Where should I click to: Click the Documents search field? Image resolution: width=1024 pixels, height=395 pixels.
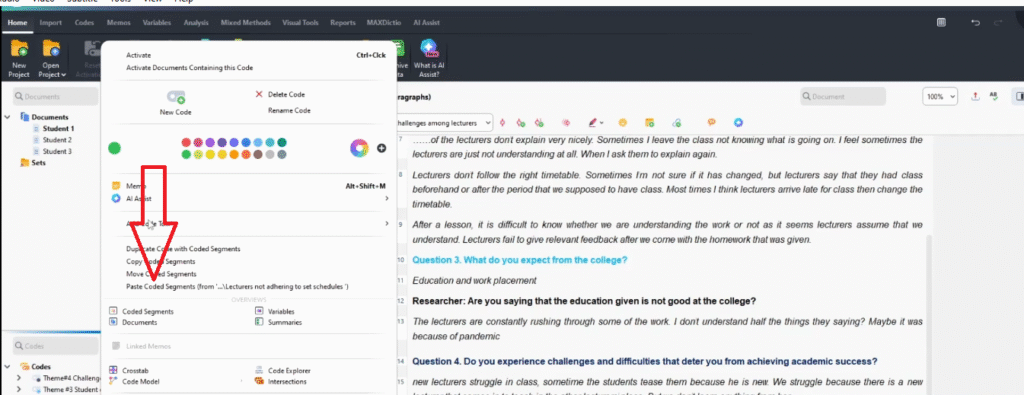pyautogui.click(x=56, y=97)
